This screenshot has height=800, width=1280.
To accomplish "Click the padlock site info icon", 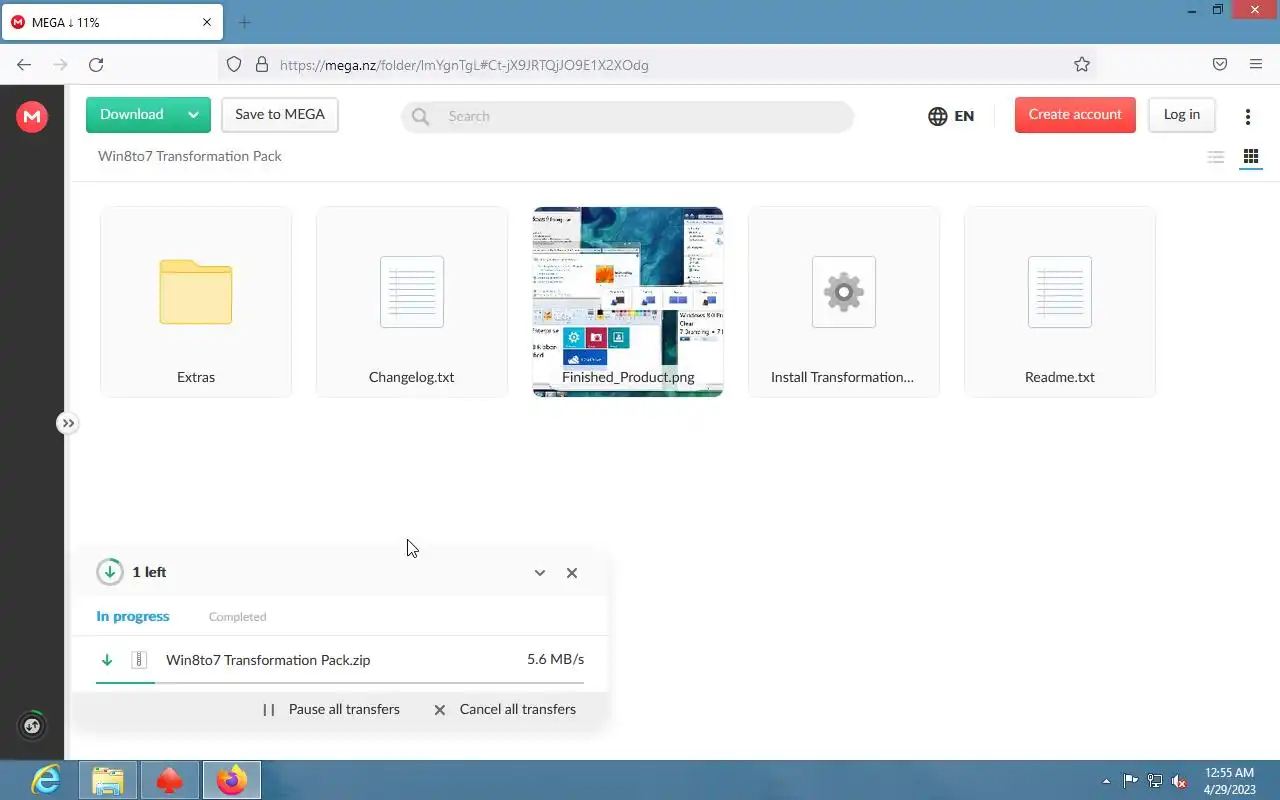I will pyautogui.click(x=262, y=65).
